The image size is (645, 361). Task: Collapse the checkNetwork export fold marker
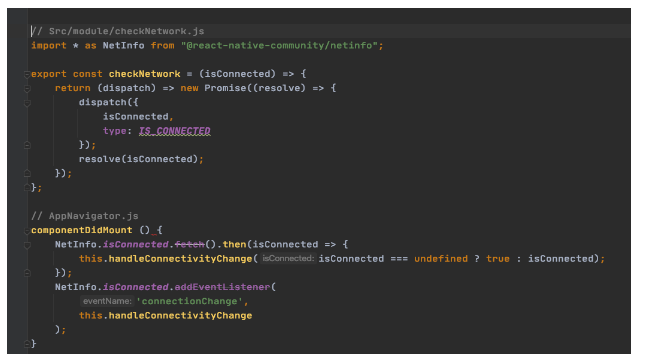(27, 74)
